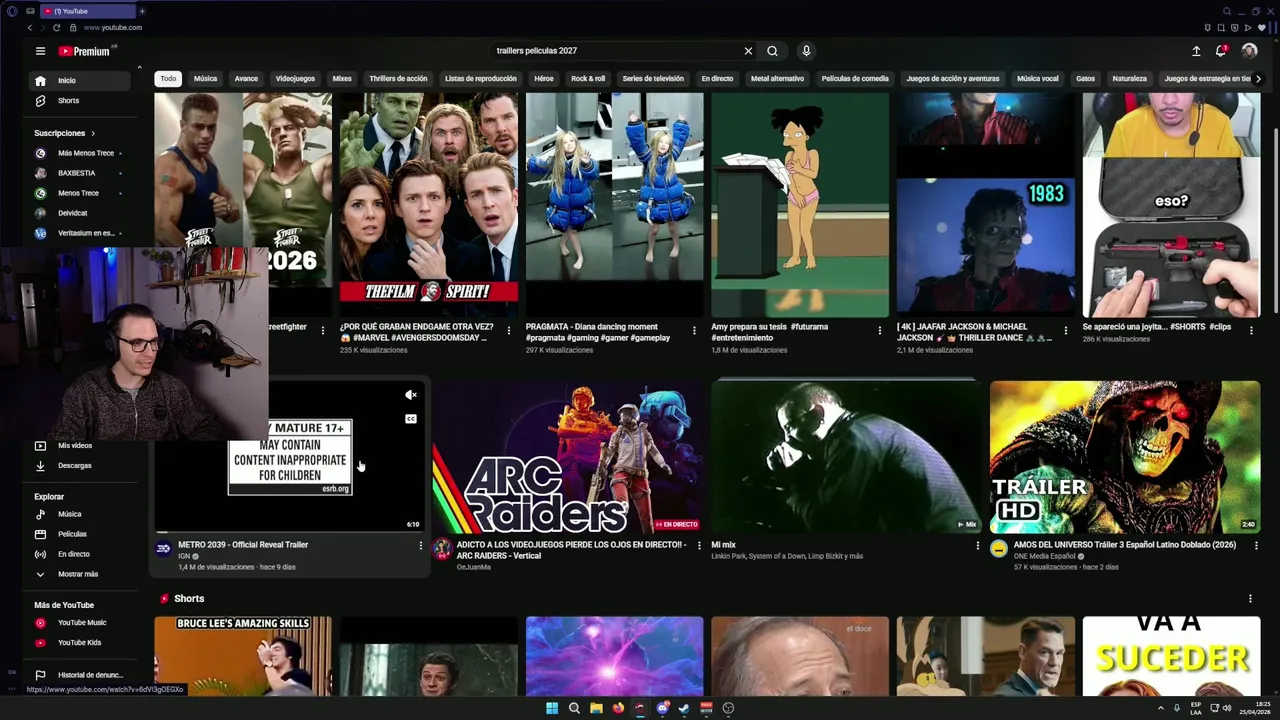This screenshot has width=1280, height=720.
Task: Open File Explorer from the taskbar
Action: pos(596,708)
